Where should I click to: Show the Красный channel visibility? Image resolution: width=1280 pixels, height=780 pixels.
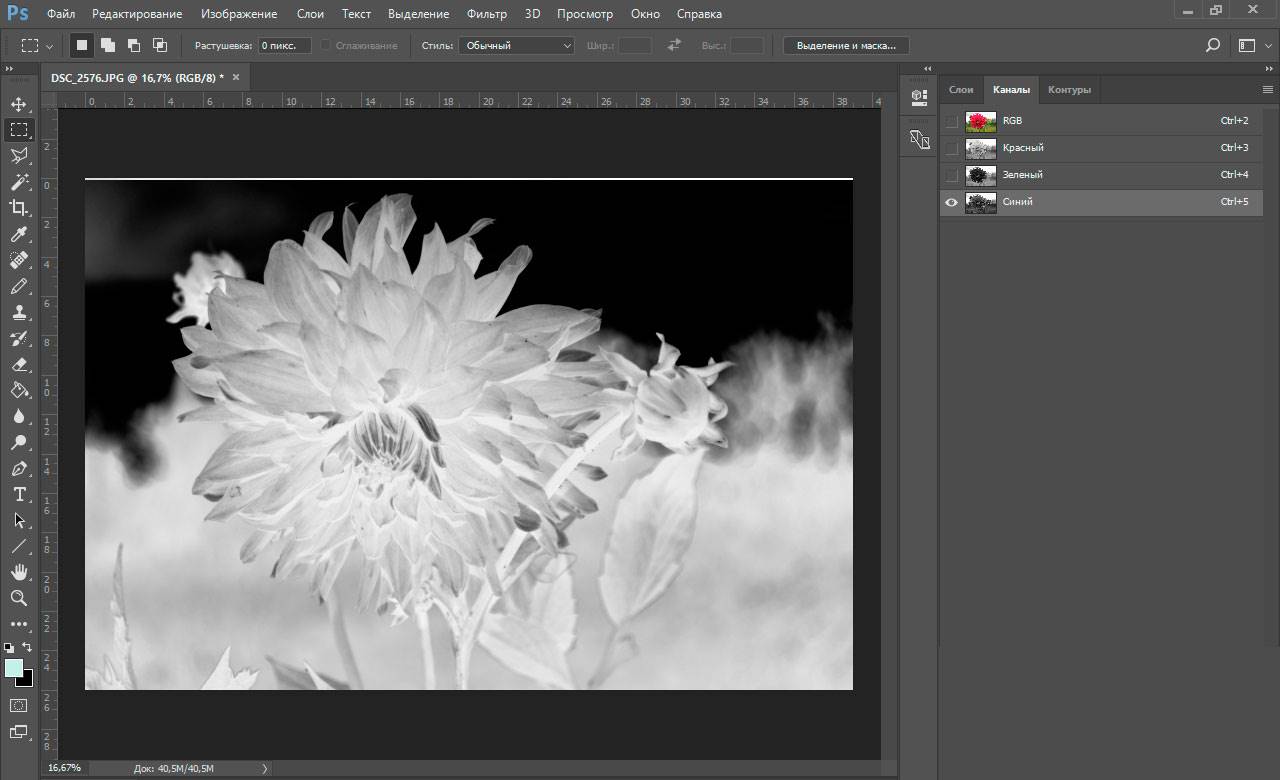point(951,148)
